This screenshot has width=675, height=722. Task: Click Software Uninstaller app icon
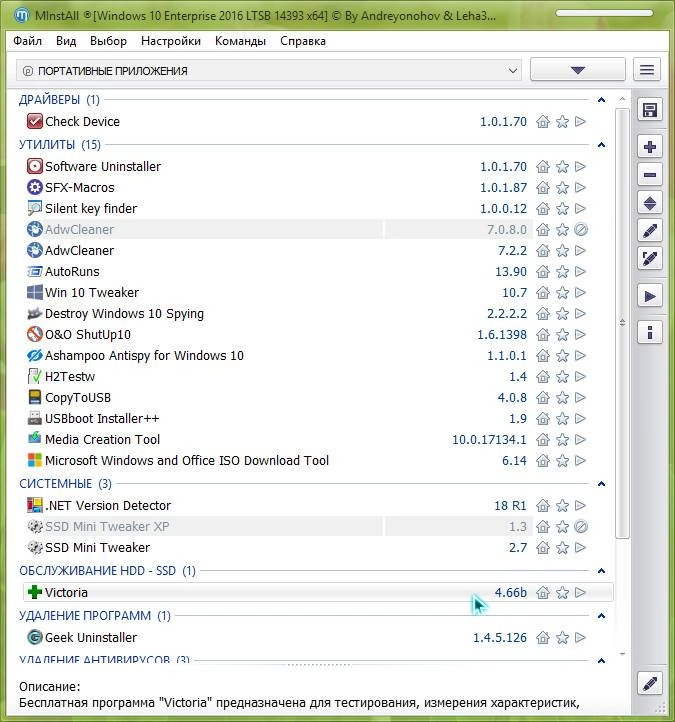tap(35, 166)
